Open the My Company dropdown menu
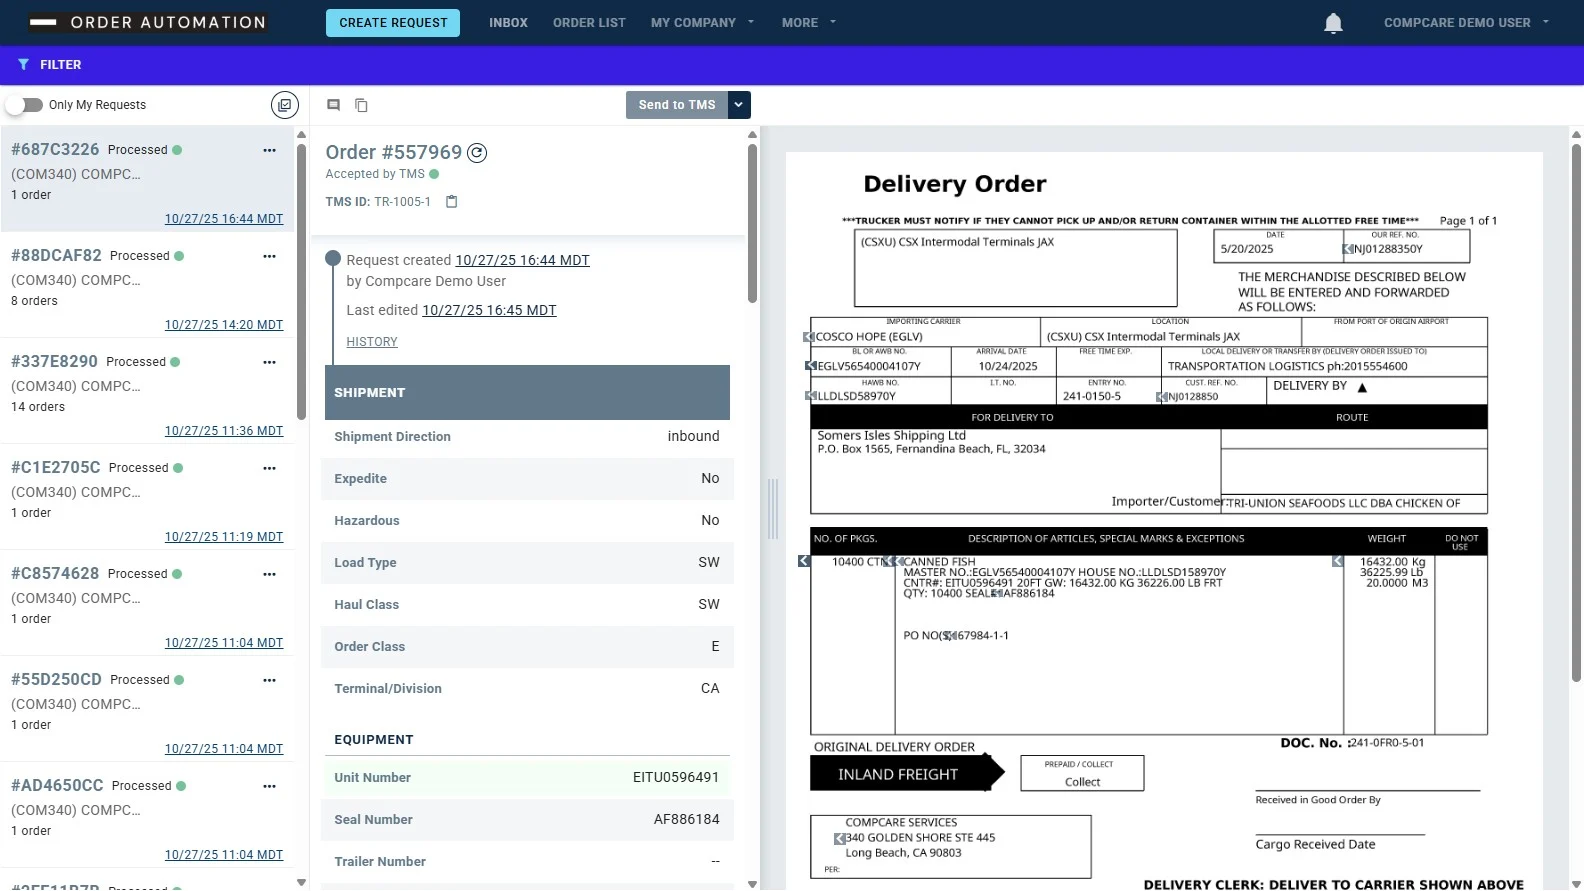This screenshot has width=1584, height=891. [x=702, y=22]
